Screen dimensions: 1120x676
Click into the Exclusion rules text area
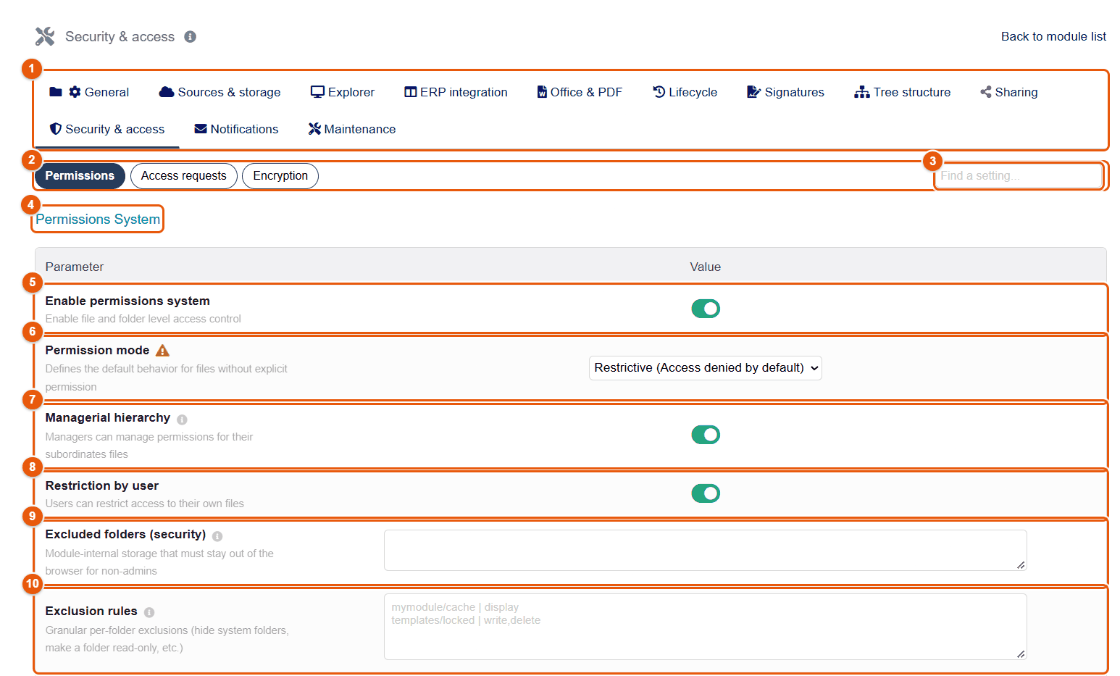click(705, 627)
